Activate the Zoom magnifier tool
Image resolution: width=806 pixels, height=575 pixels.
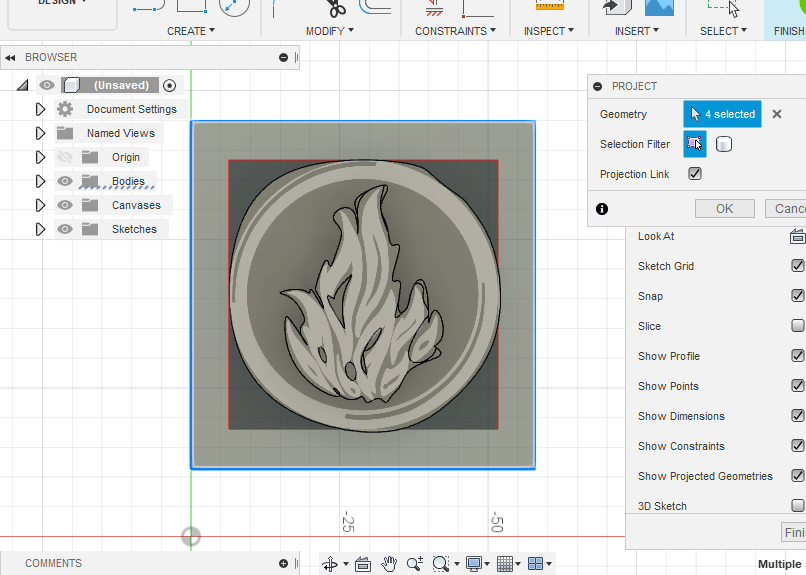415,564
